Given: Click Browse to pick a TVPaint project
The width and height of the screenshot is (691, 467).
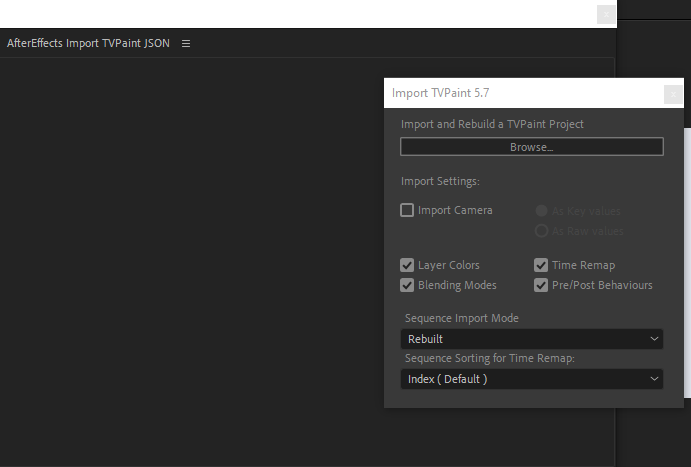Looking at the screenshot, I should (x=531, y=147).
